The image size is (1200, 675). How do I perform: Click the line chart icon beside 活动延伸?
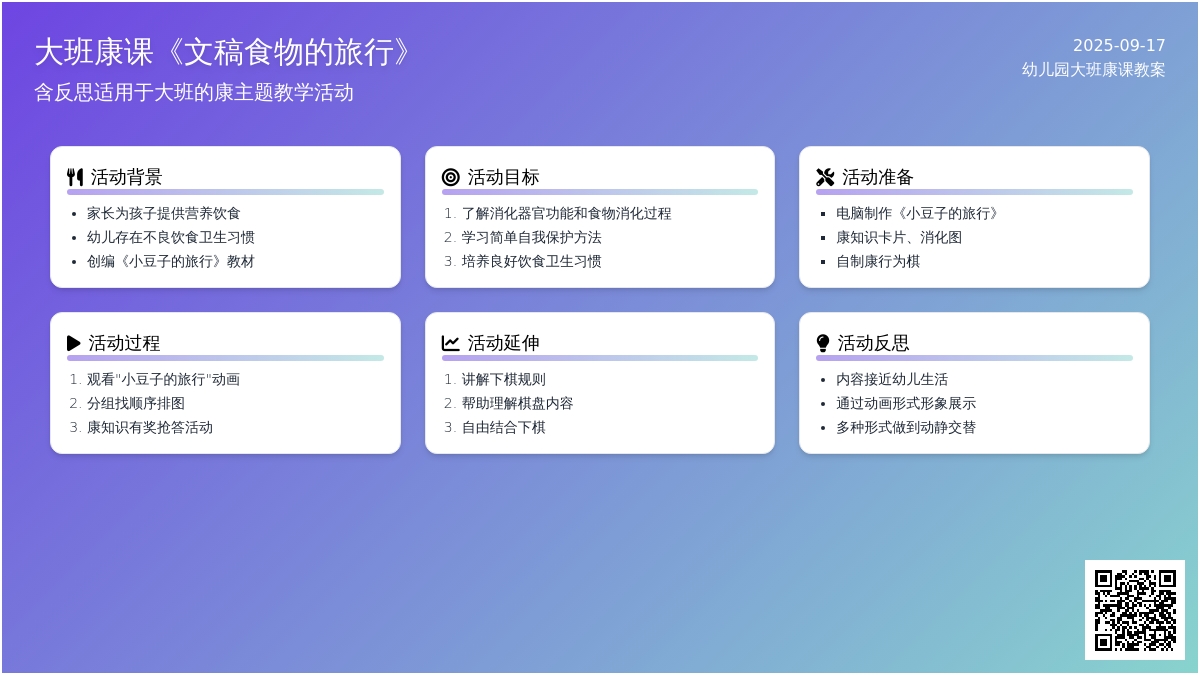click(x=451, y=343)
